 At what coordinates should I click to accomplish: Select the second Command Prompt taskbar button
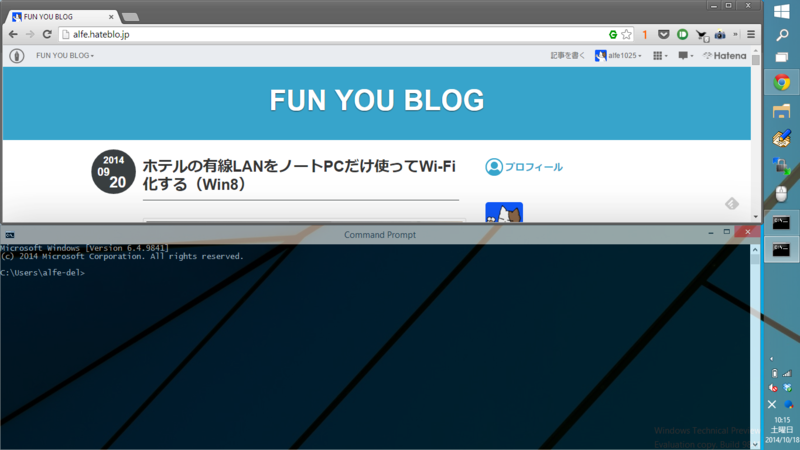click(x=782, y=250)
